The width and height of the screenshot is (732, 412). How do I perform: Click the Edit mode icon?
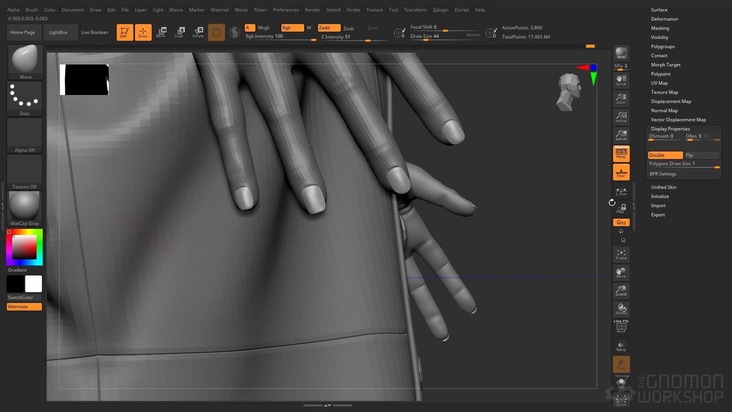125,32
